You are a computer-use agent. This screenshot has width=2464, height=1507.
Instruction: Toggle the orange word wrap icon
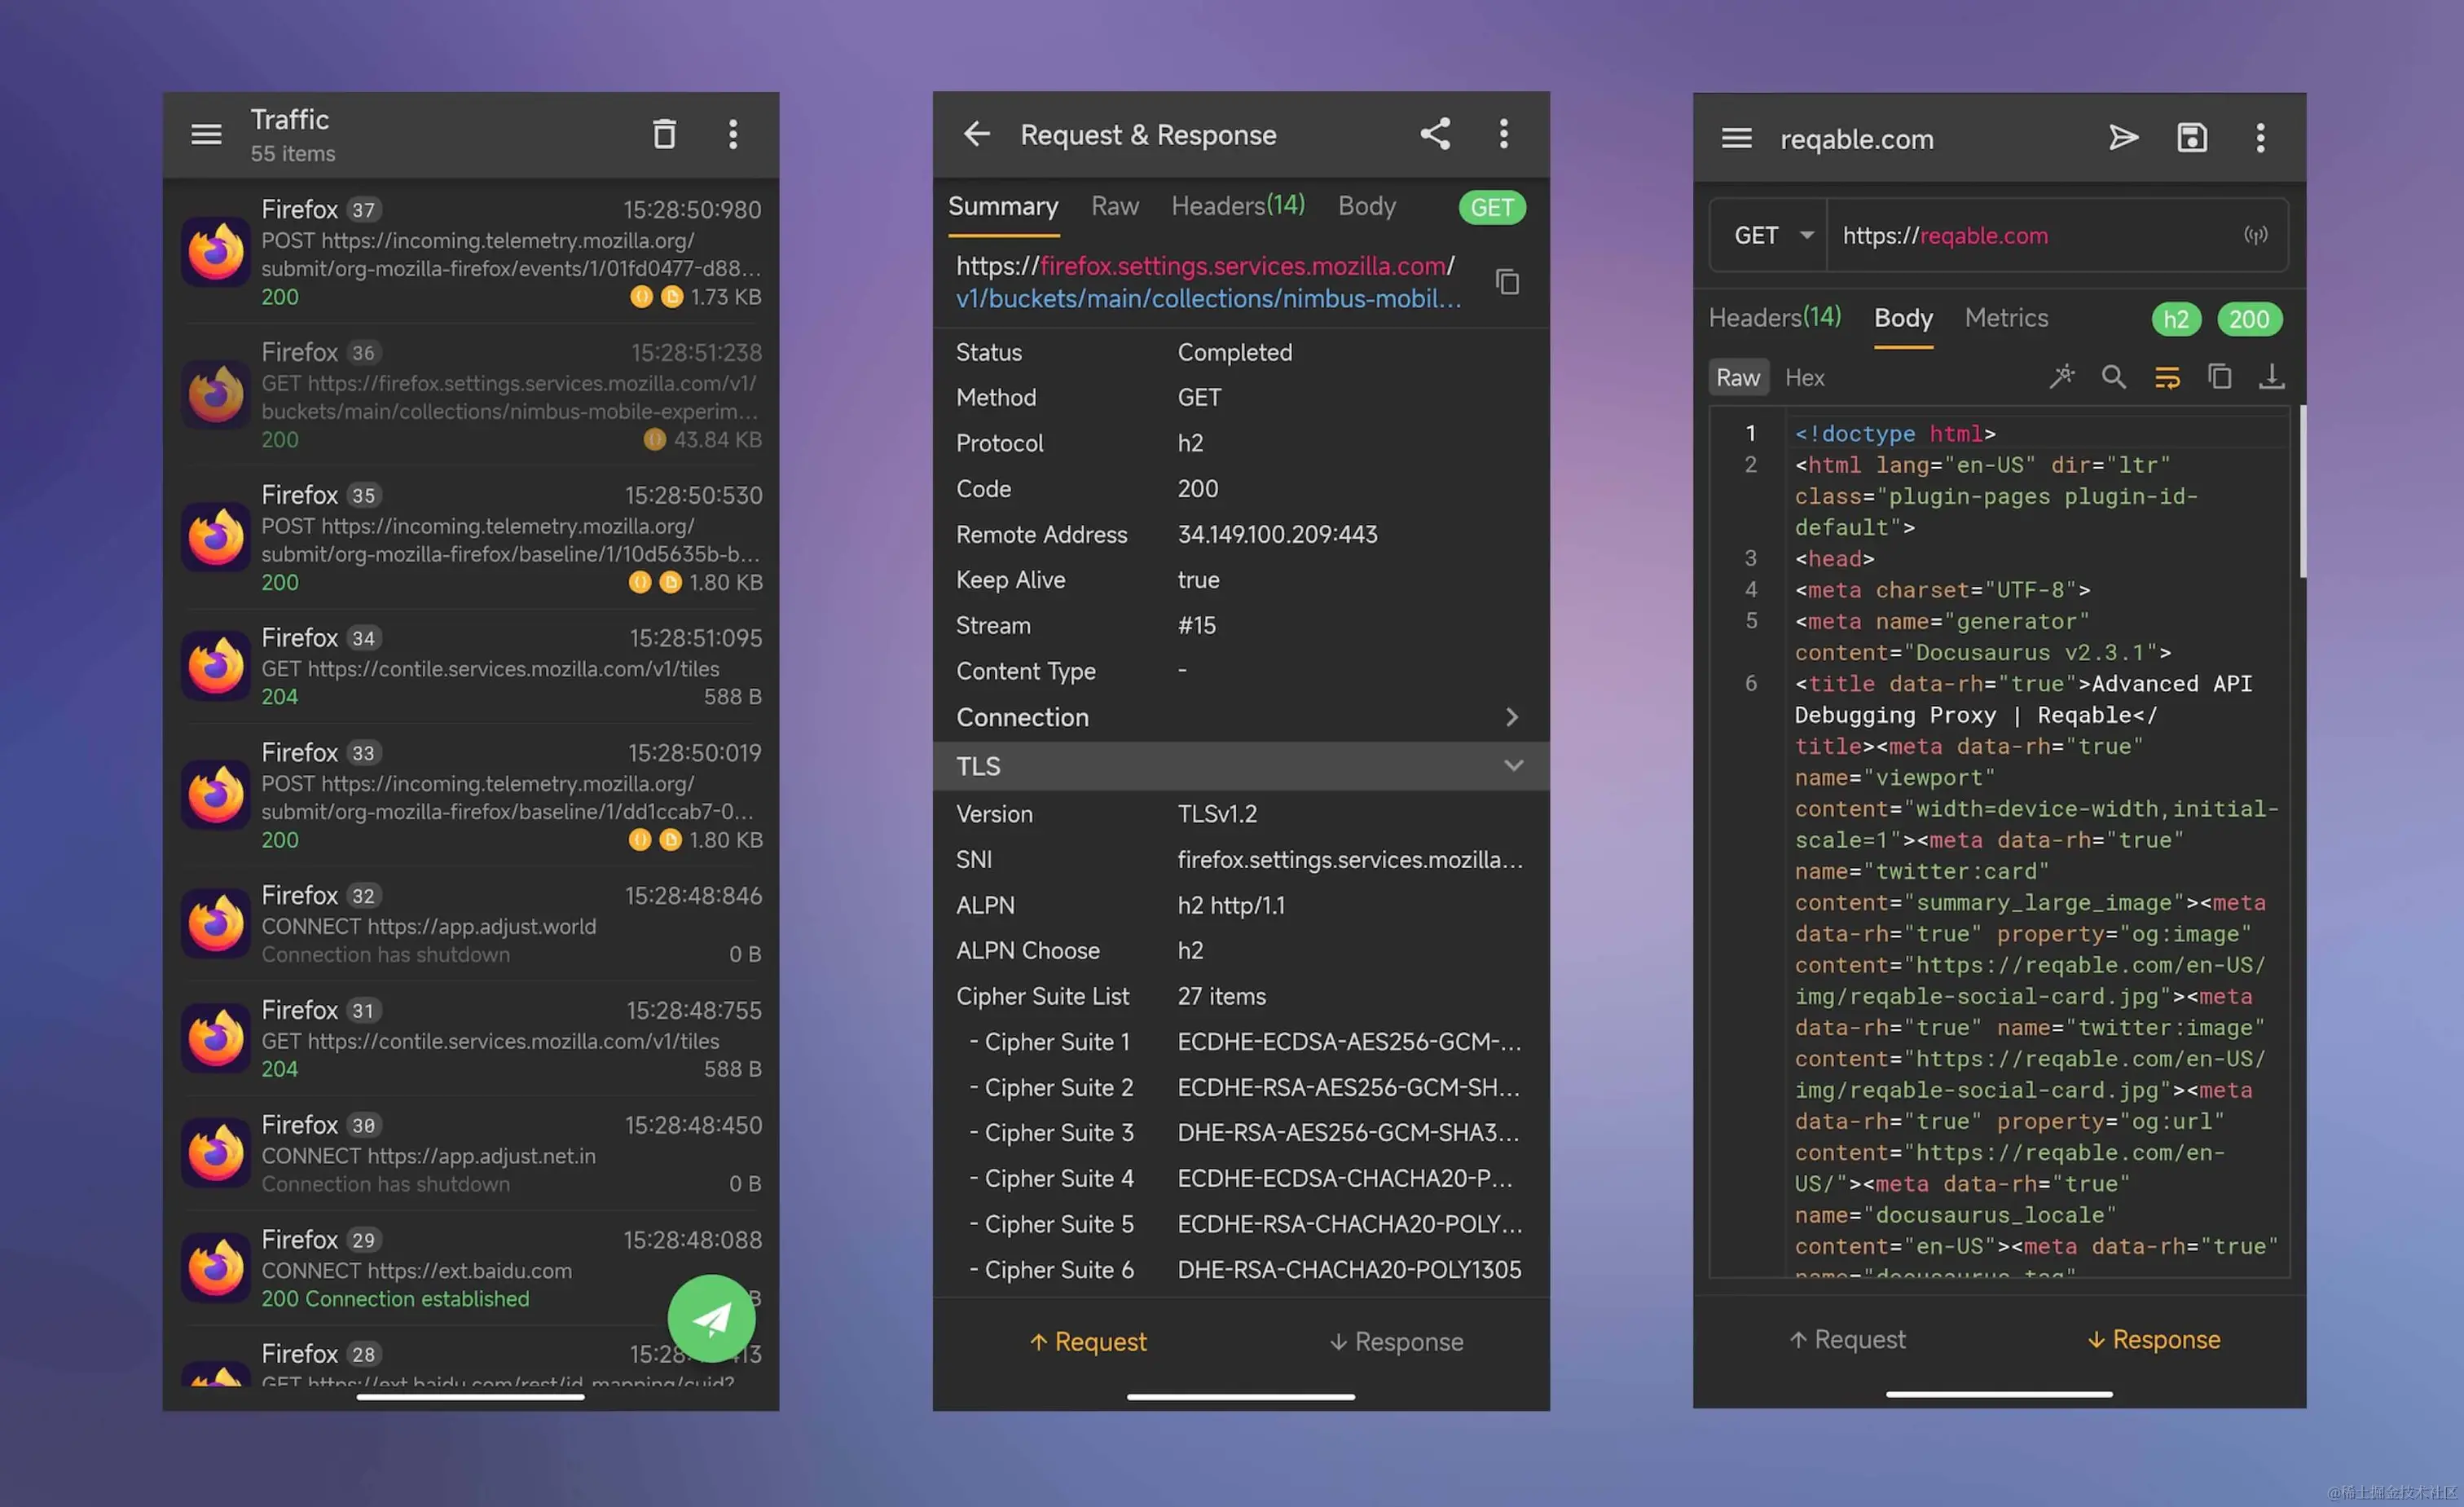pos(2166,377)
